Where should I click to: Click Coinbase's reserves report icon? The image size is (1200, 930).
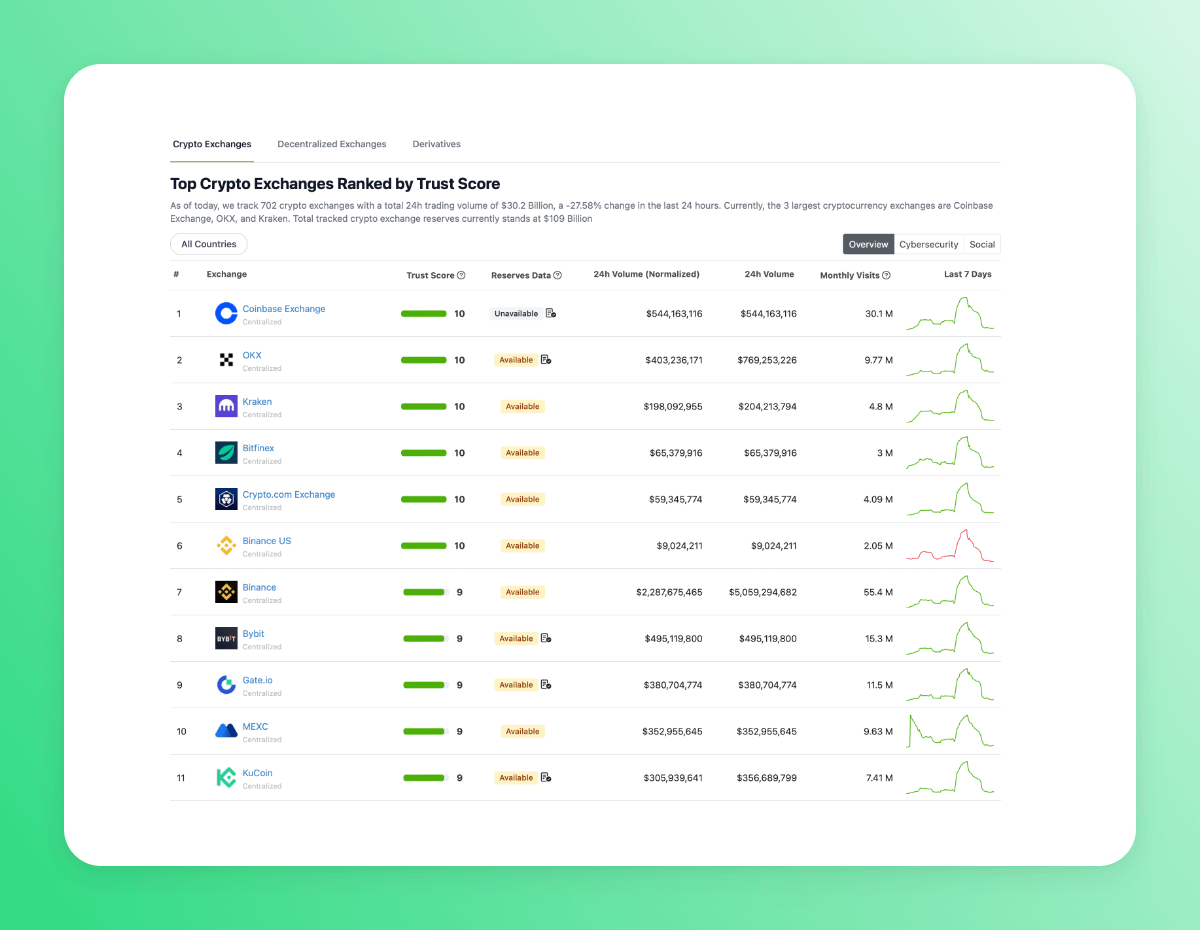pos(550,314)
